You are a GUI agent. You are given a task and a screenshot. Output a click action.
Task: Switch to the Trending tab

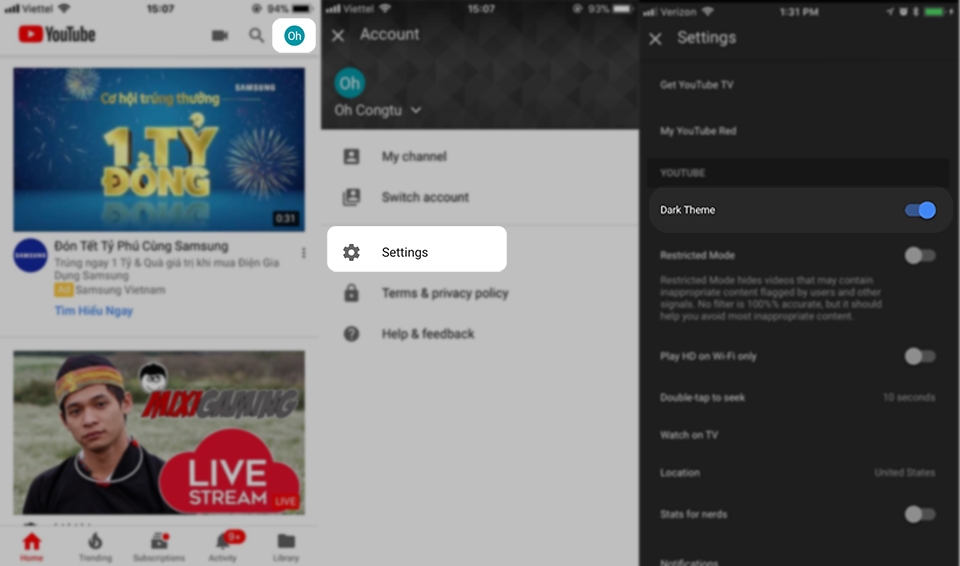[95, 546]
